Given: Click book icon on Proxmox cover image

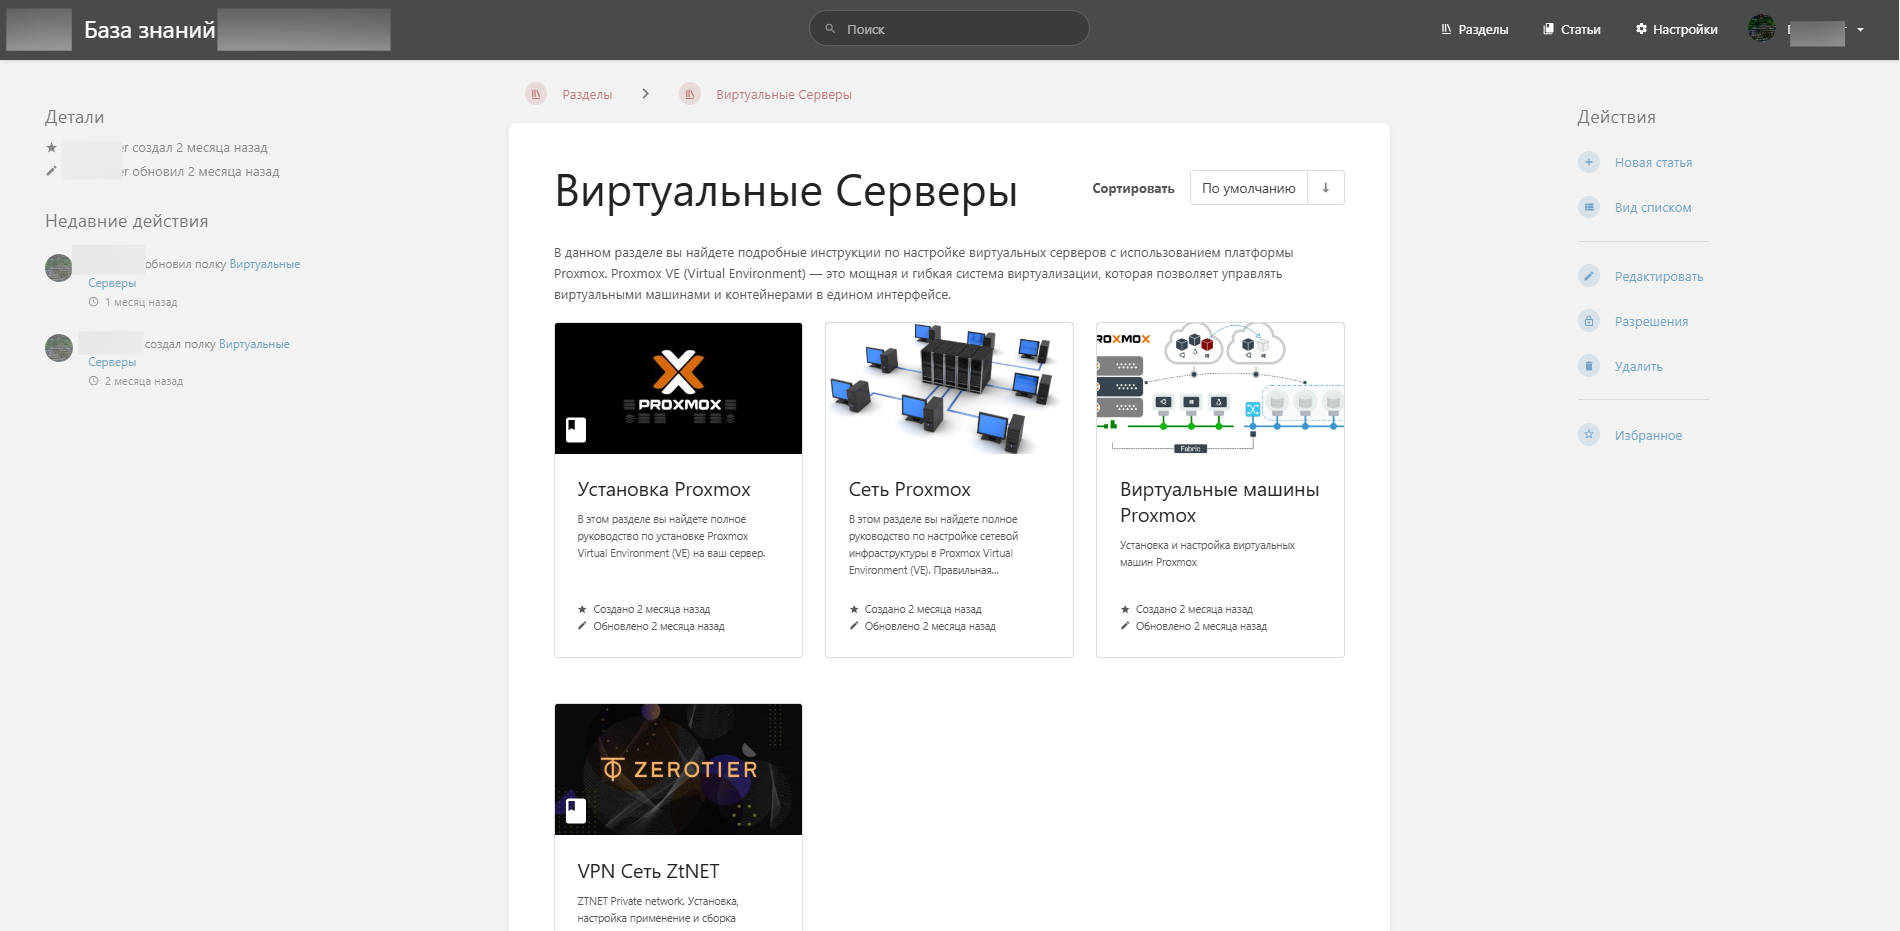Looking at the screenshot, I should click(x=576, y=430).
